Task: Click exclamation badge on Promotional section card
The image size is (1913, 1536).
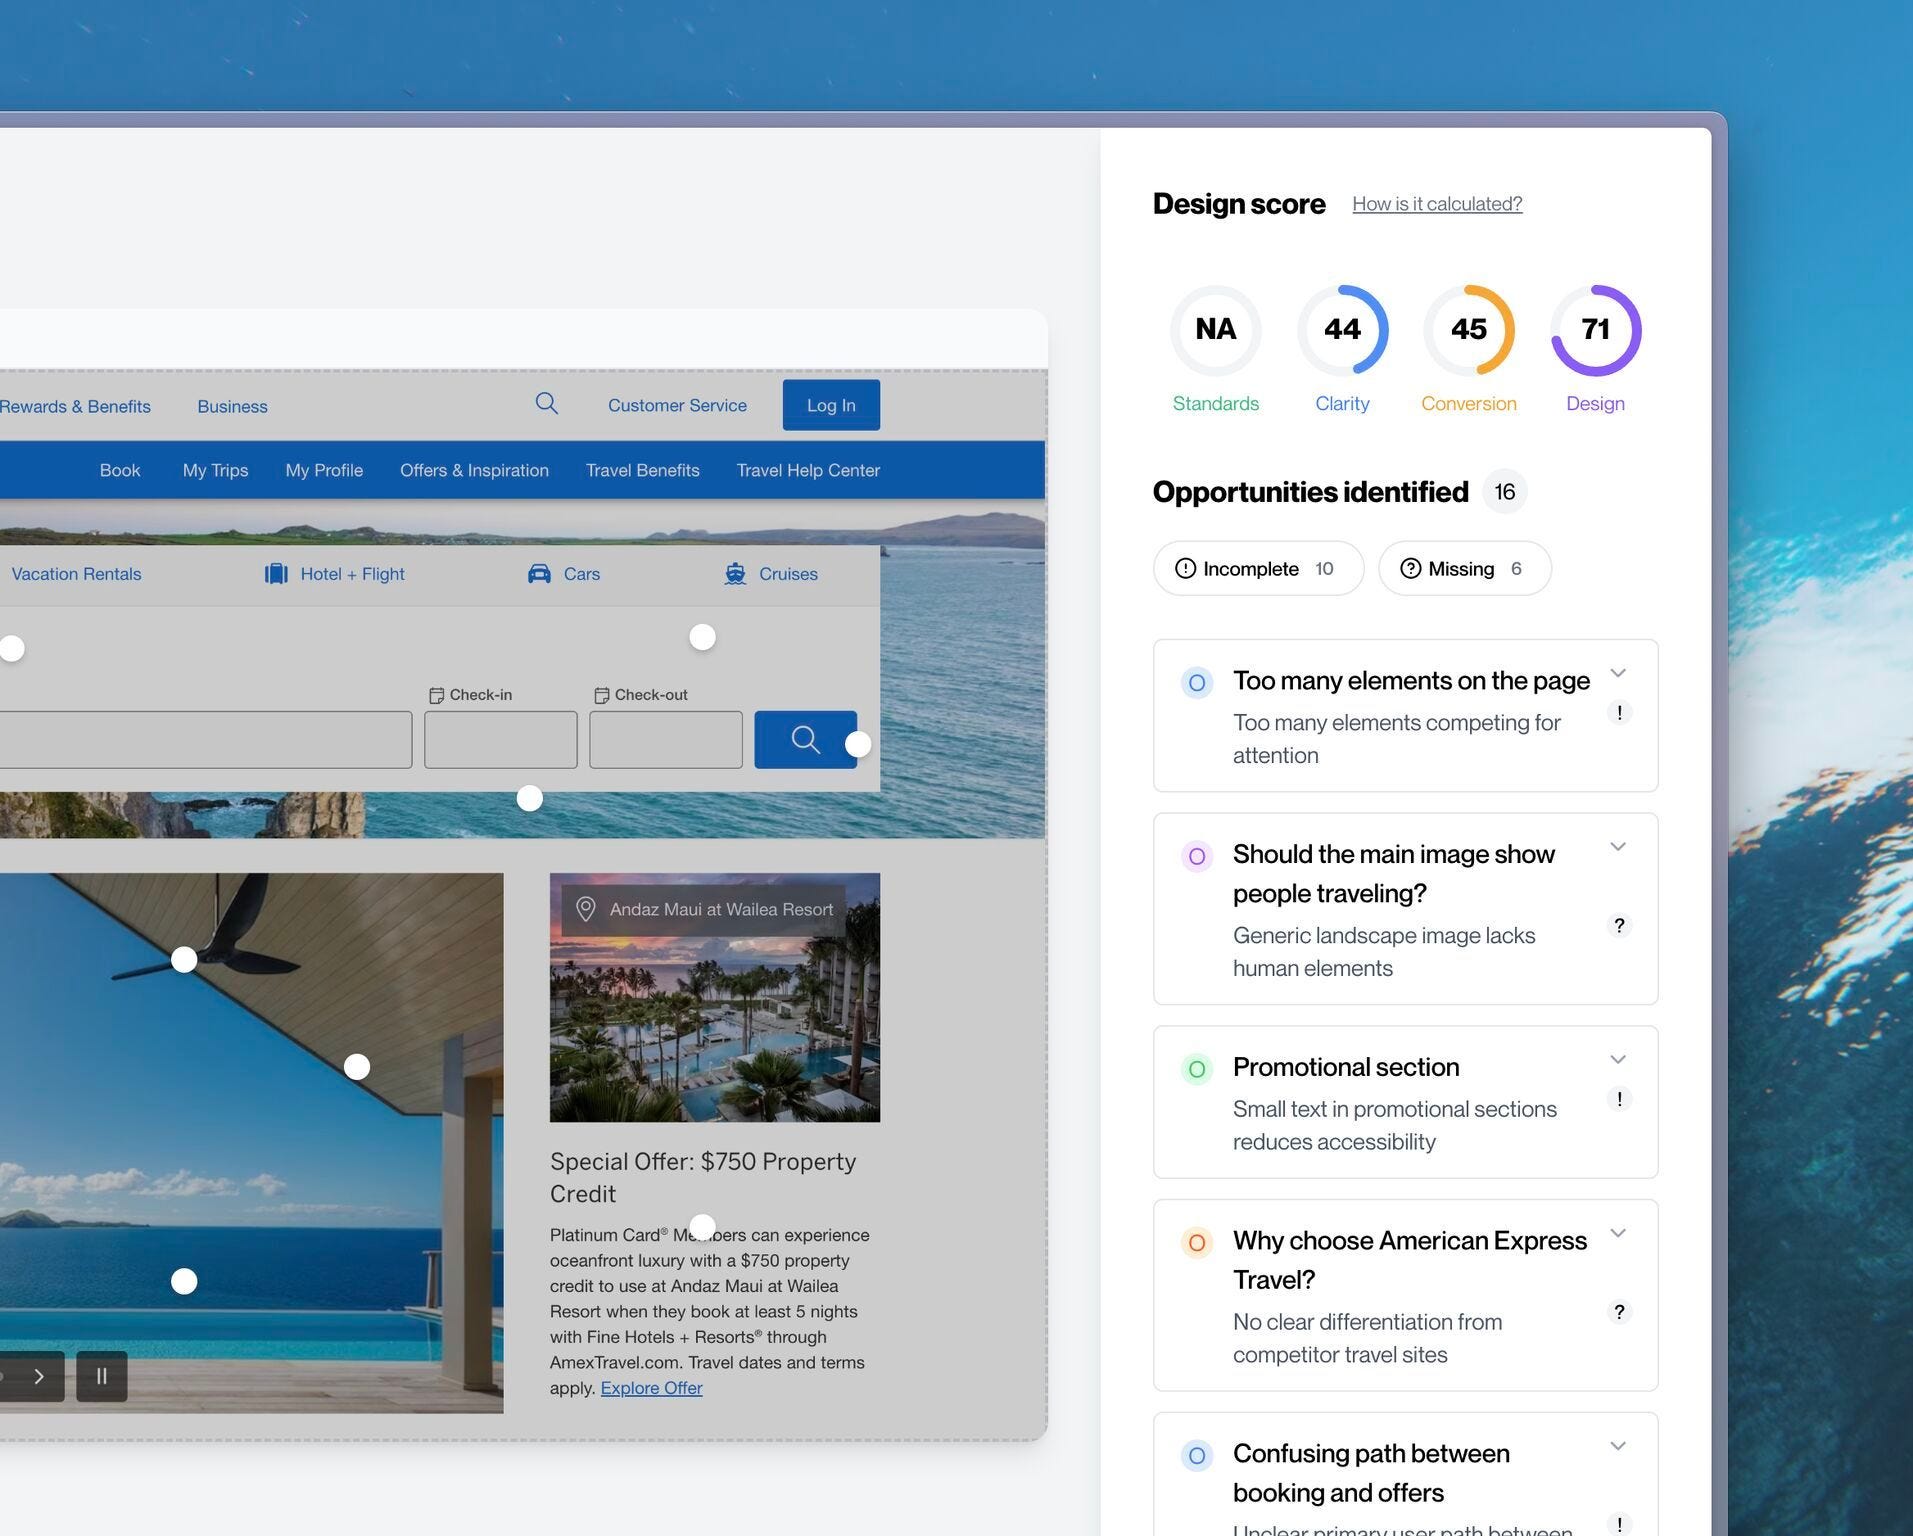Action: [x=1619, y=1098]
